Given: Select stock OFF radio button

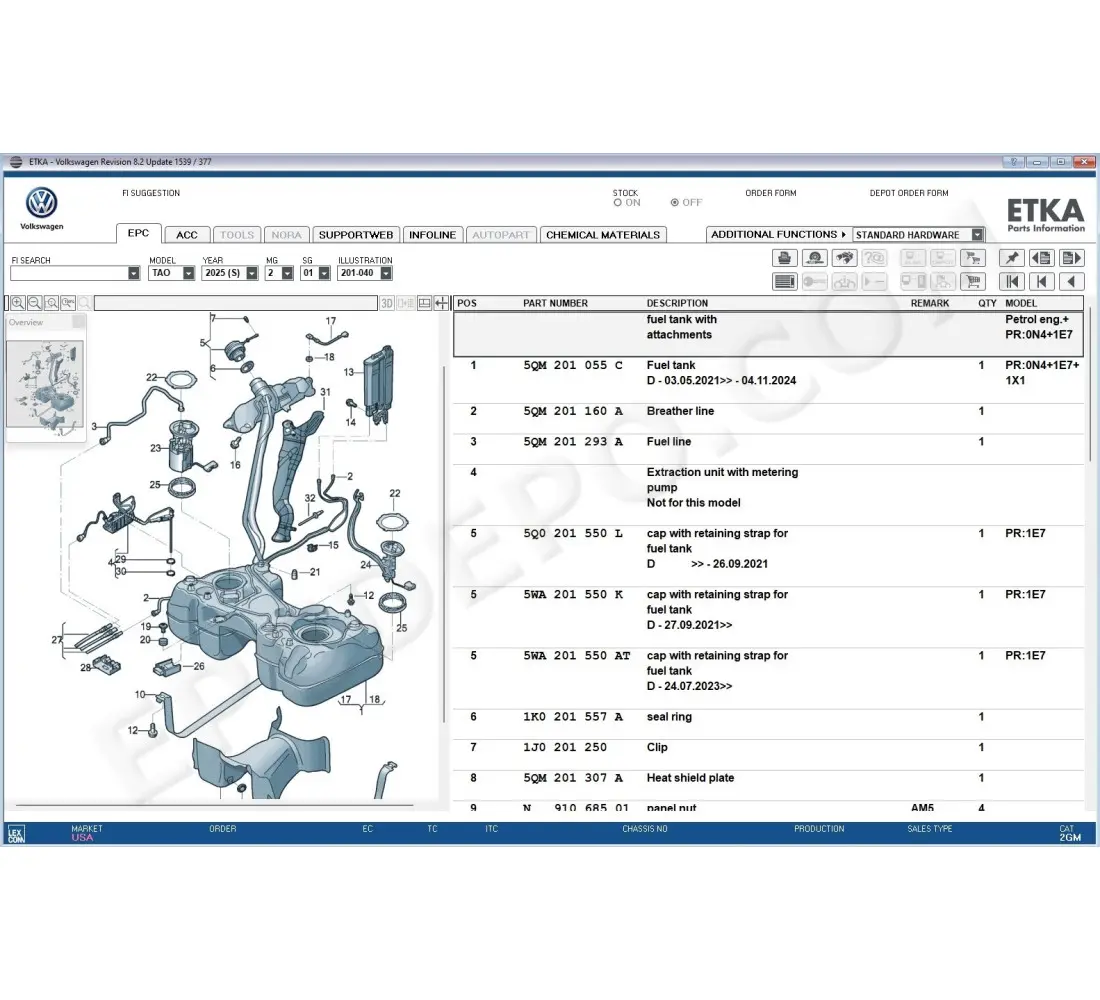Looking at the screenshot, I should 674,203.
